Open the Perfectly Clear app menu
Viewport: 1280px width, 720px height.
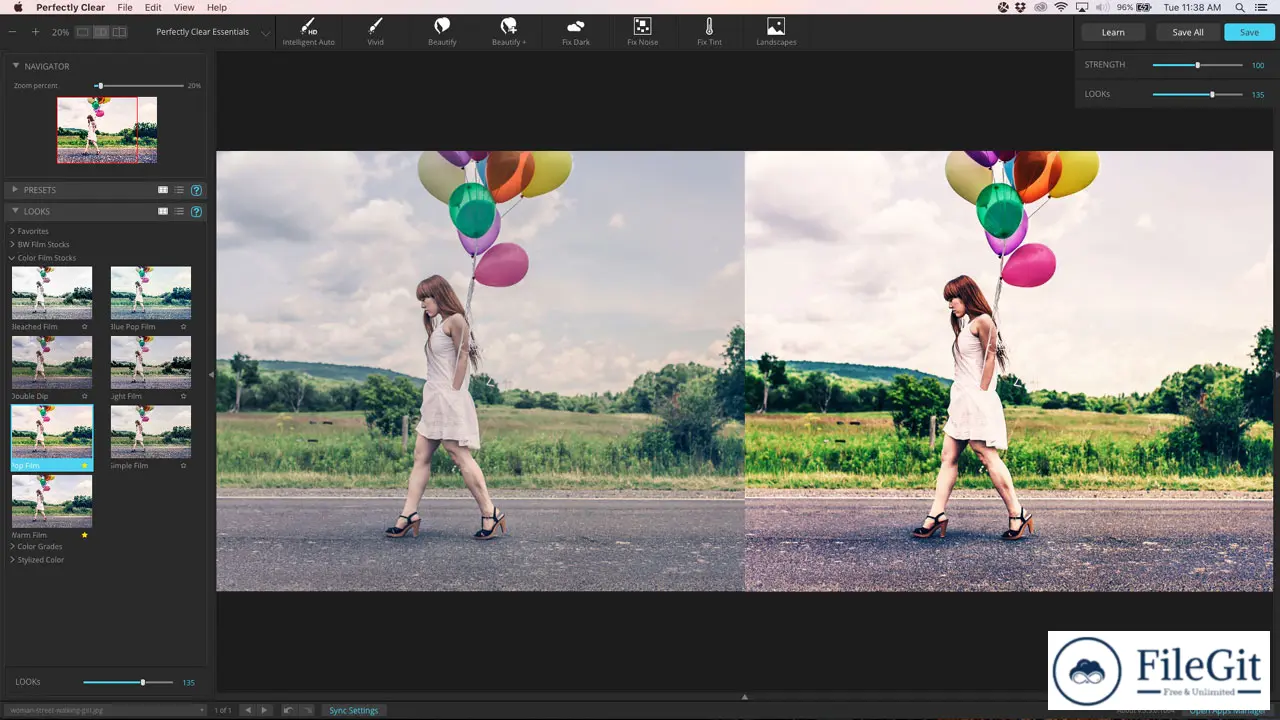coord(71,7)
